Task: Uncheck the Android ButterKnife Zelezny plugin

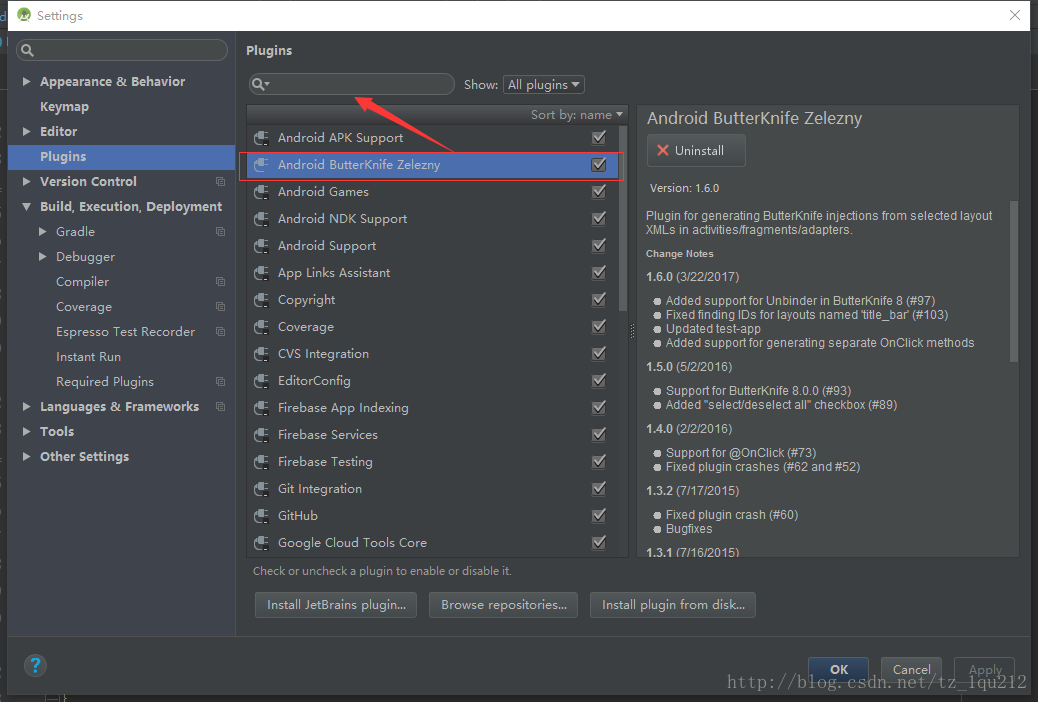Action: (599, 164)
